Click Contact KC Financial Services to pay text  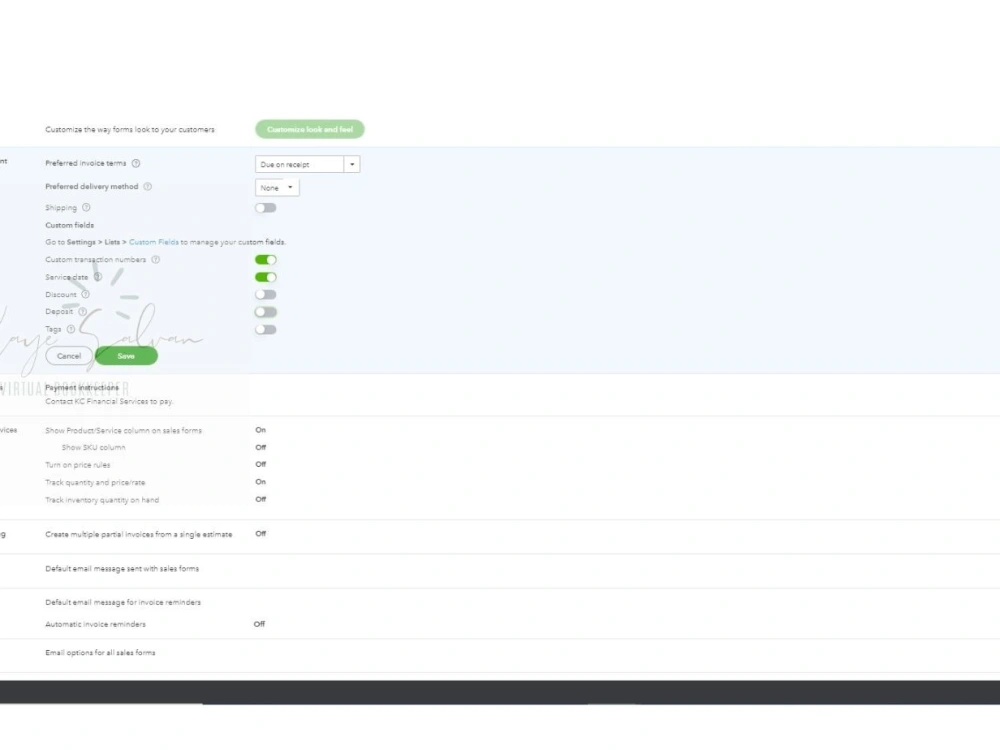pos(109,402)
